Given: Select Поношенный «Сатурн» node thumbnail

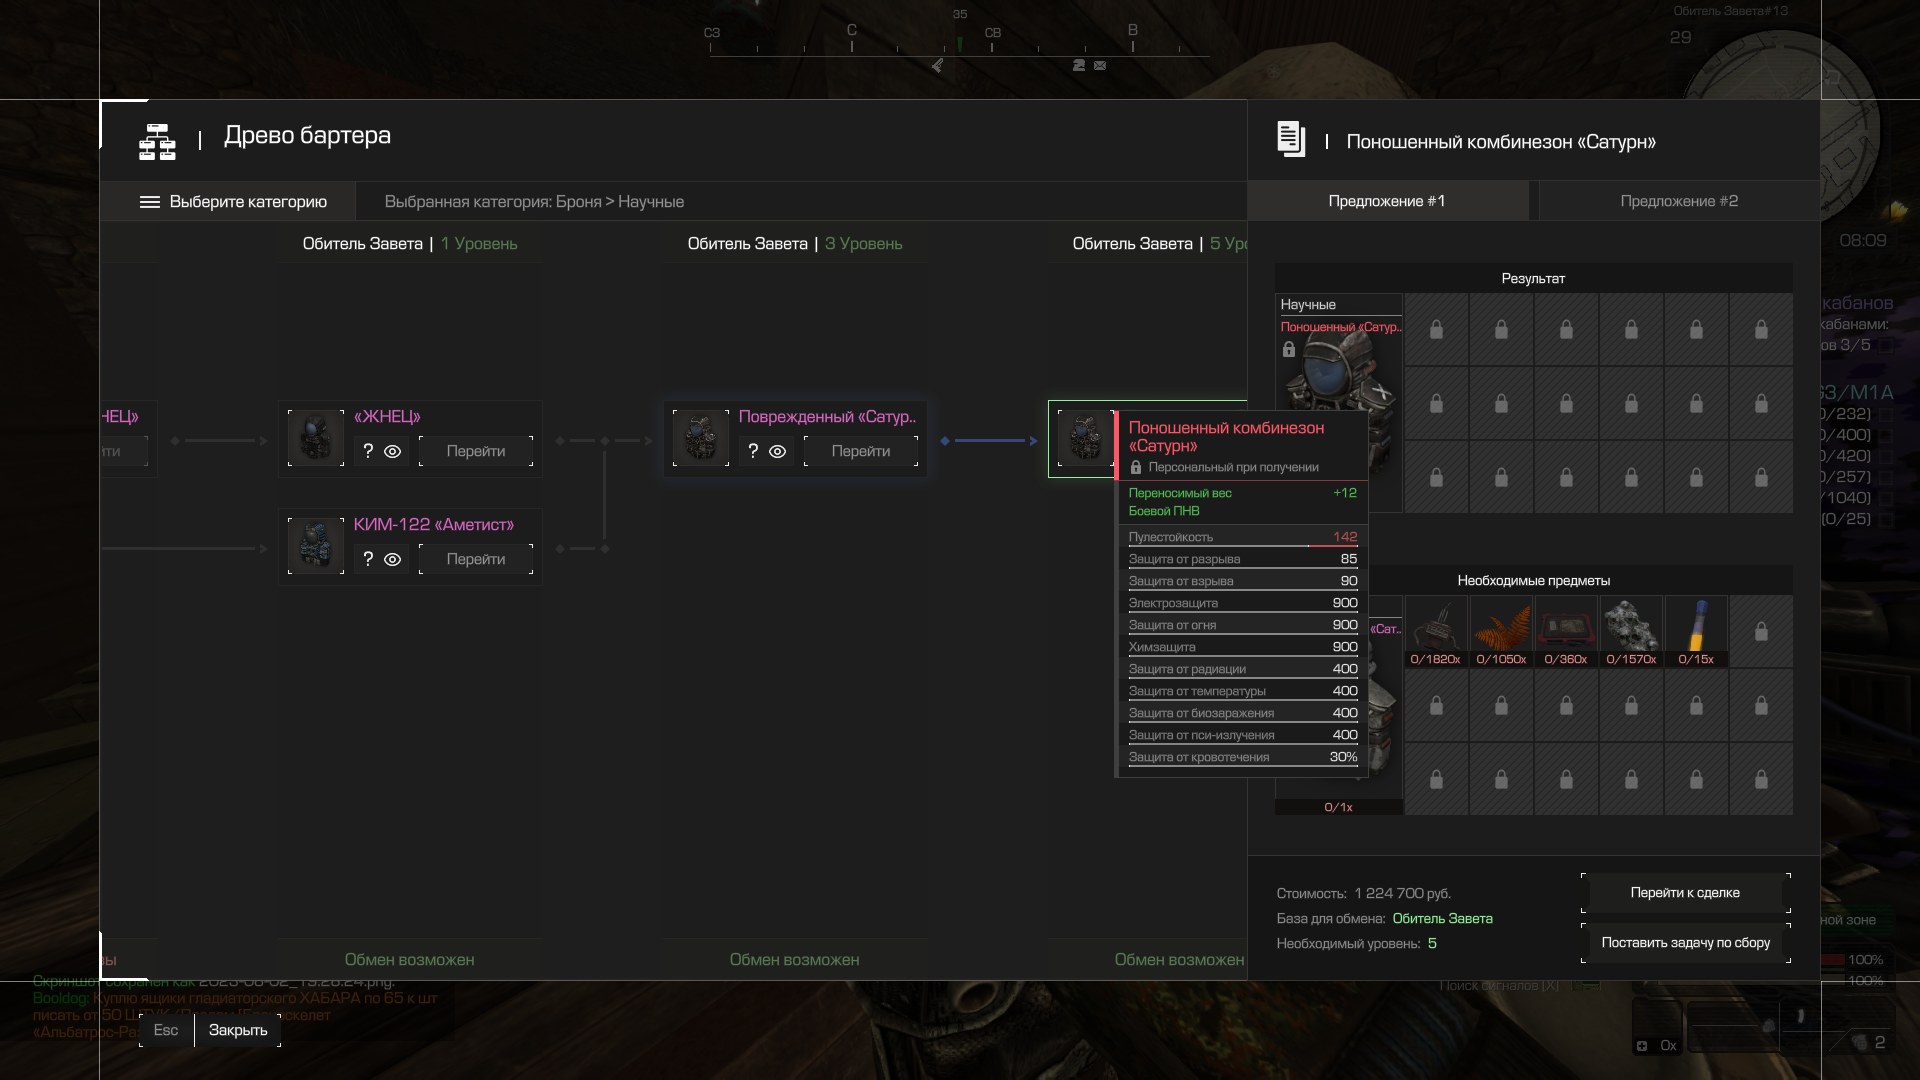Looking at the screenshot, I should pos(1085,438).
